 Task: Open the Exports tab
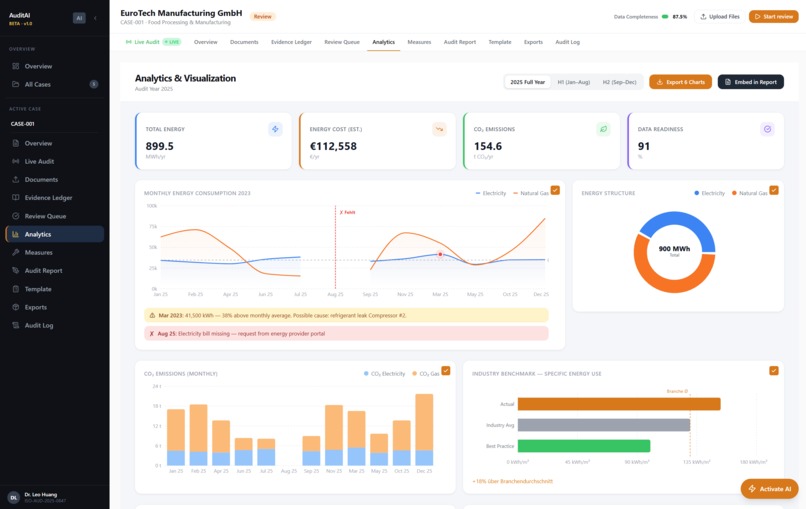tap(533, 42)
